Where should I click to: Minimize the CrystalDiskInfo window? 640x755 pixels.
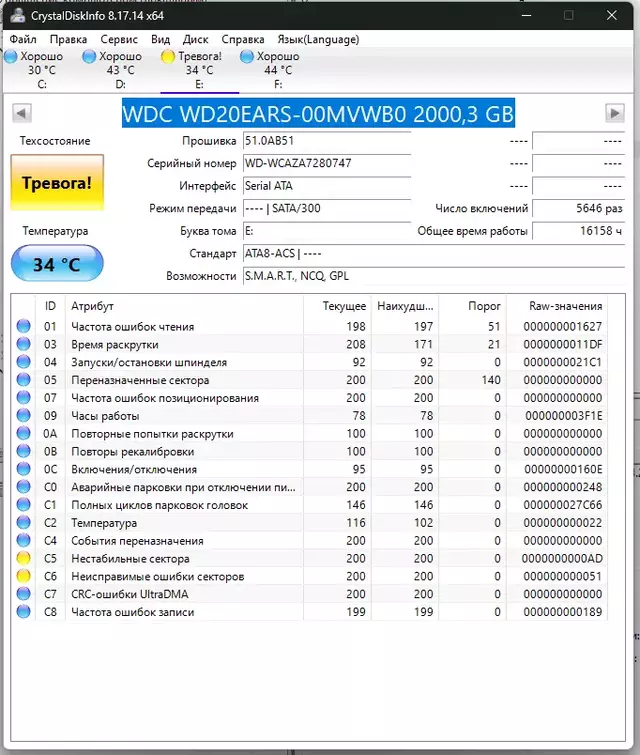click(x=526, y=15)
